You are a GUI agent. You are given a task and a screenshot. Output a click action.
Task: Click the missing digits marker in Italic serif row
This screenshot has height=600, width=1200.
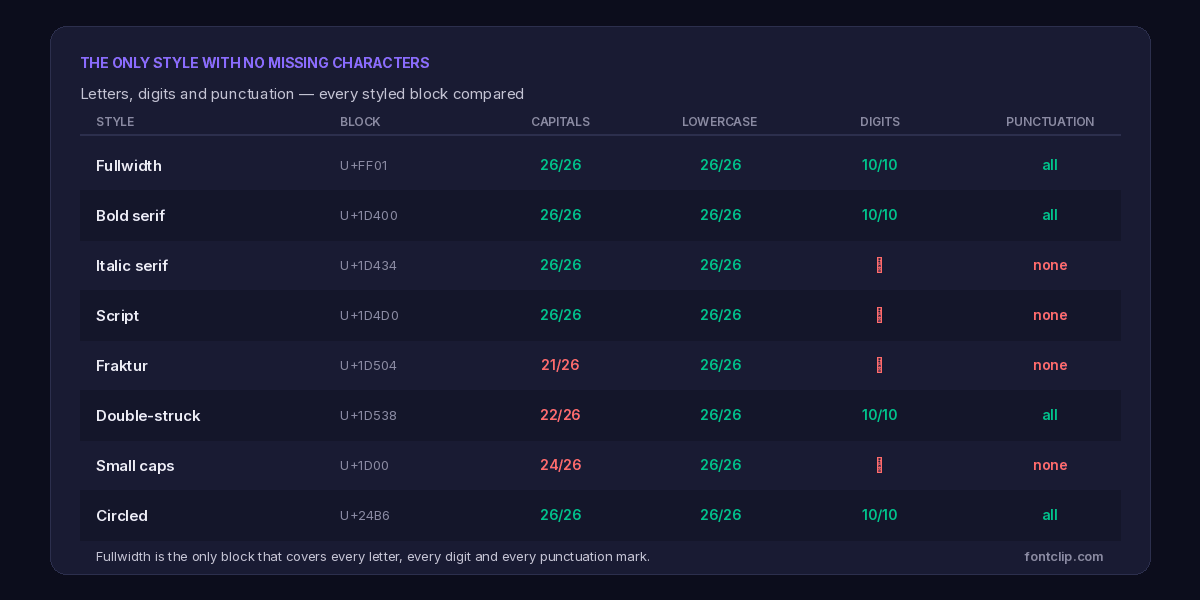[x=879, y=265]
